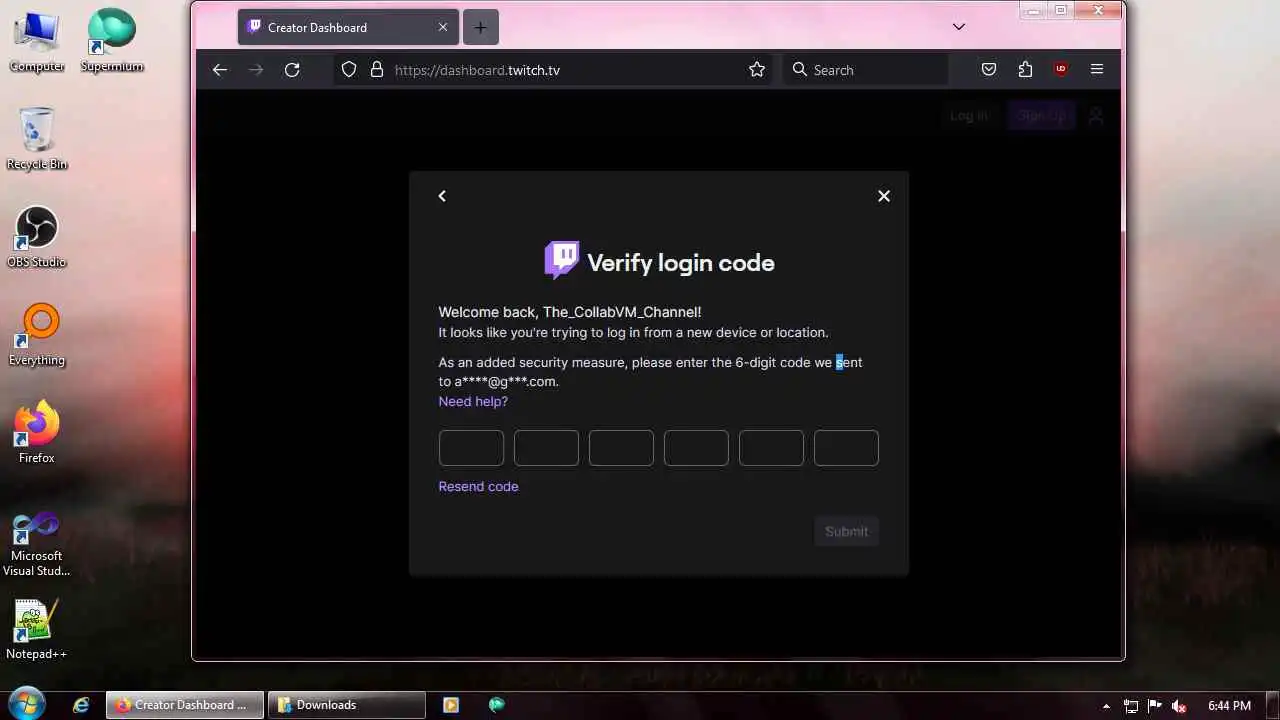Click the Action Center flag icon
The width and height of the screenshot is (1280, 720).
click(x=1155, y=706)
